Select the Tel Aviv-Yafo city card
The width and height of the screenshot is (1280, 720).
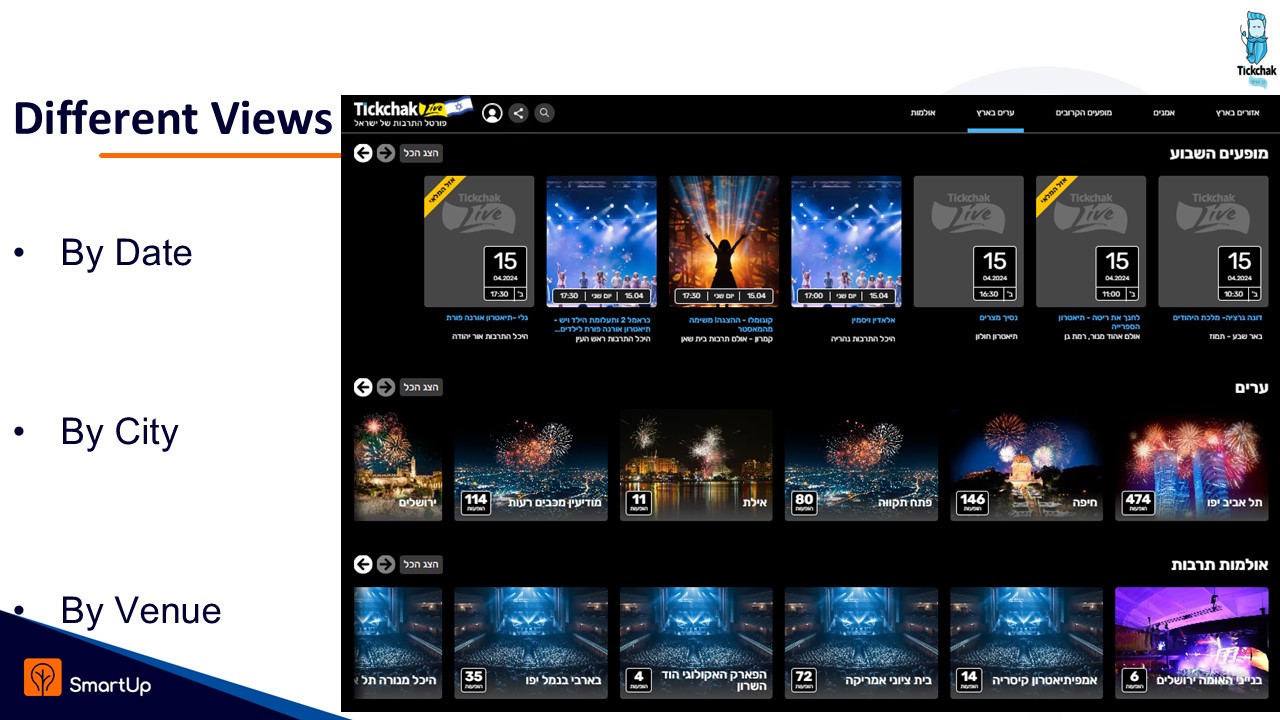click(1191, 464)
